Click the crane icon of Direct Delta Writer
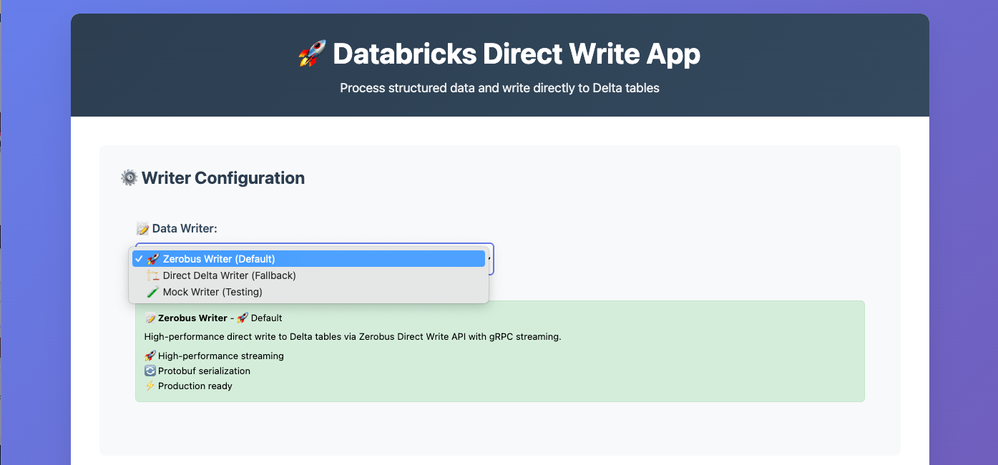Image resolution: width=998 pixels, height=465 pixels. coord(153,276)
